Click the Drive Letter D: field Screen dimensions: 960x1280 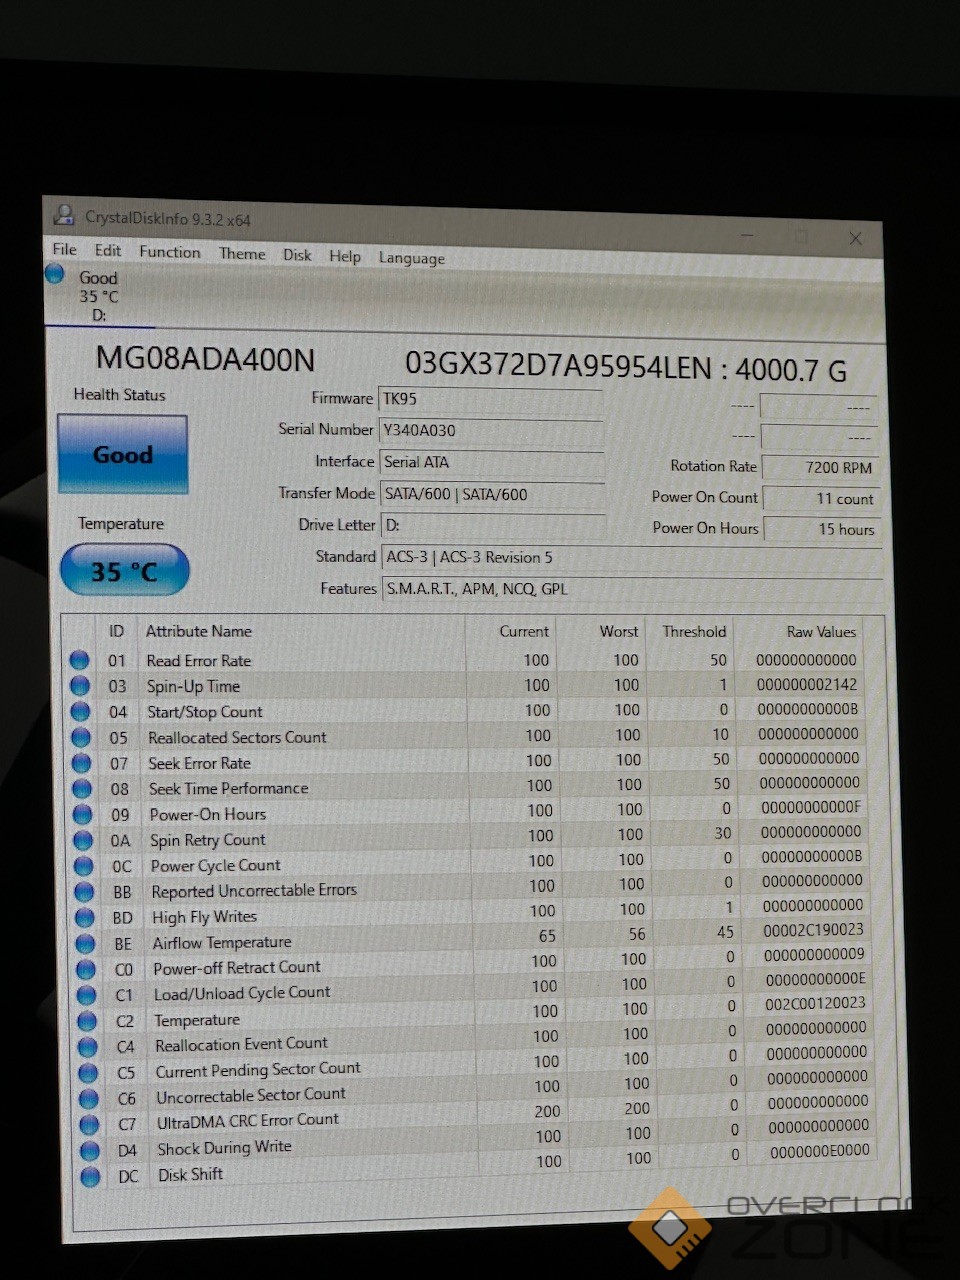pos(494,526)
